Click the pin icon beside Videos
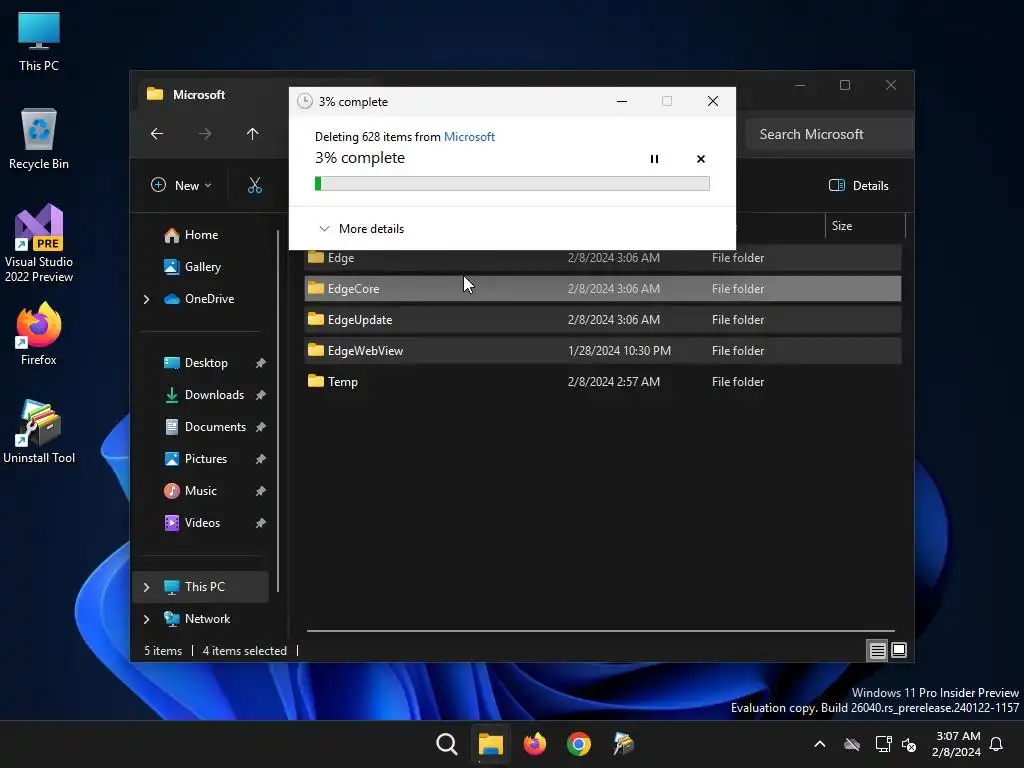 point(261,523)
